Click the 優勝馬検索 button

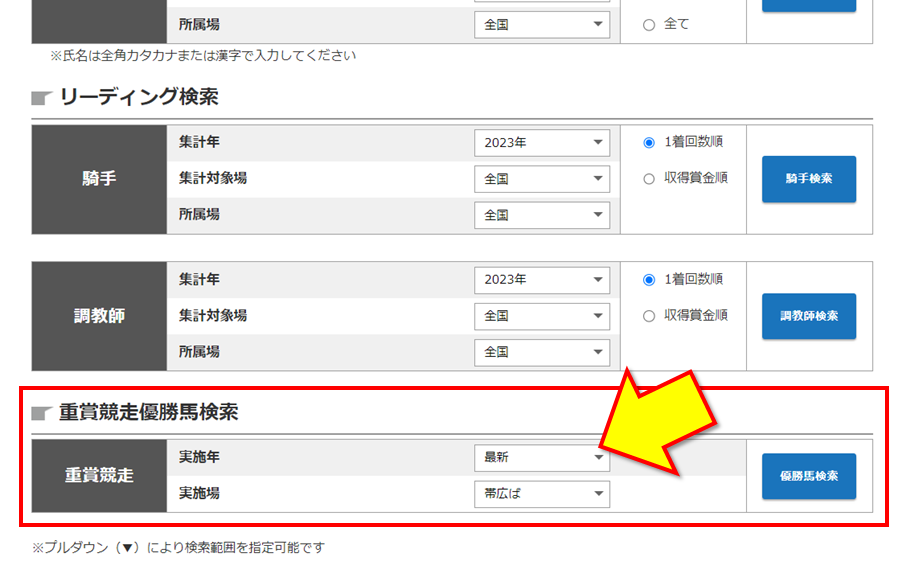point(808,476)
